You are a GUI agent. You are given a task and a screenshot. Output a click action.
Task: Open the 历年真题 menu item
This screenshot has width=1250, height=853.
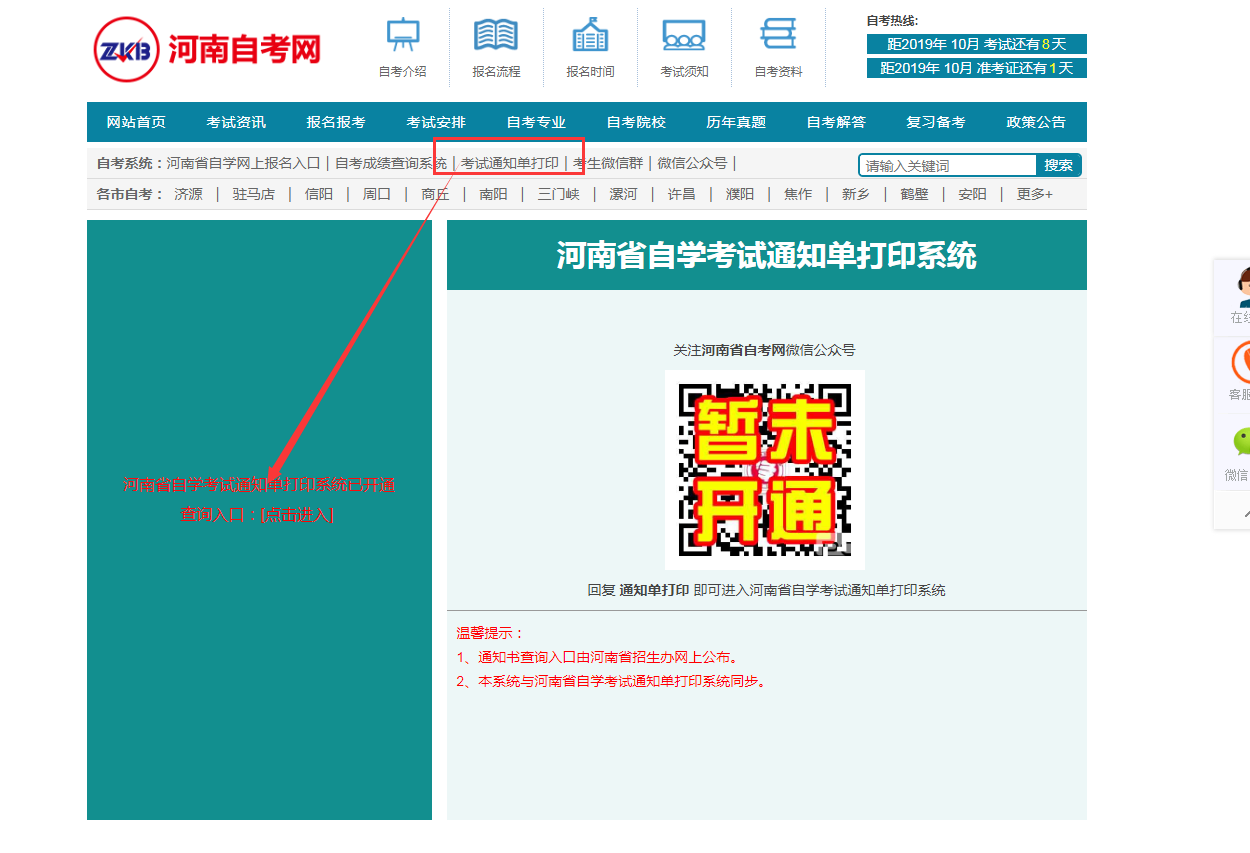pyautogui.click(x=736, y=122)
